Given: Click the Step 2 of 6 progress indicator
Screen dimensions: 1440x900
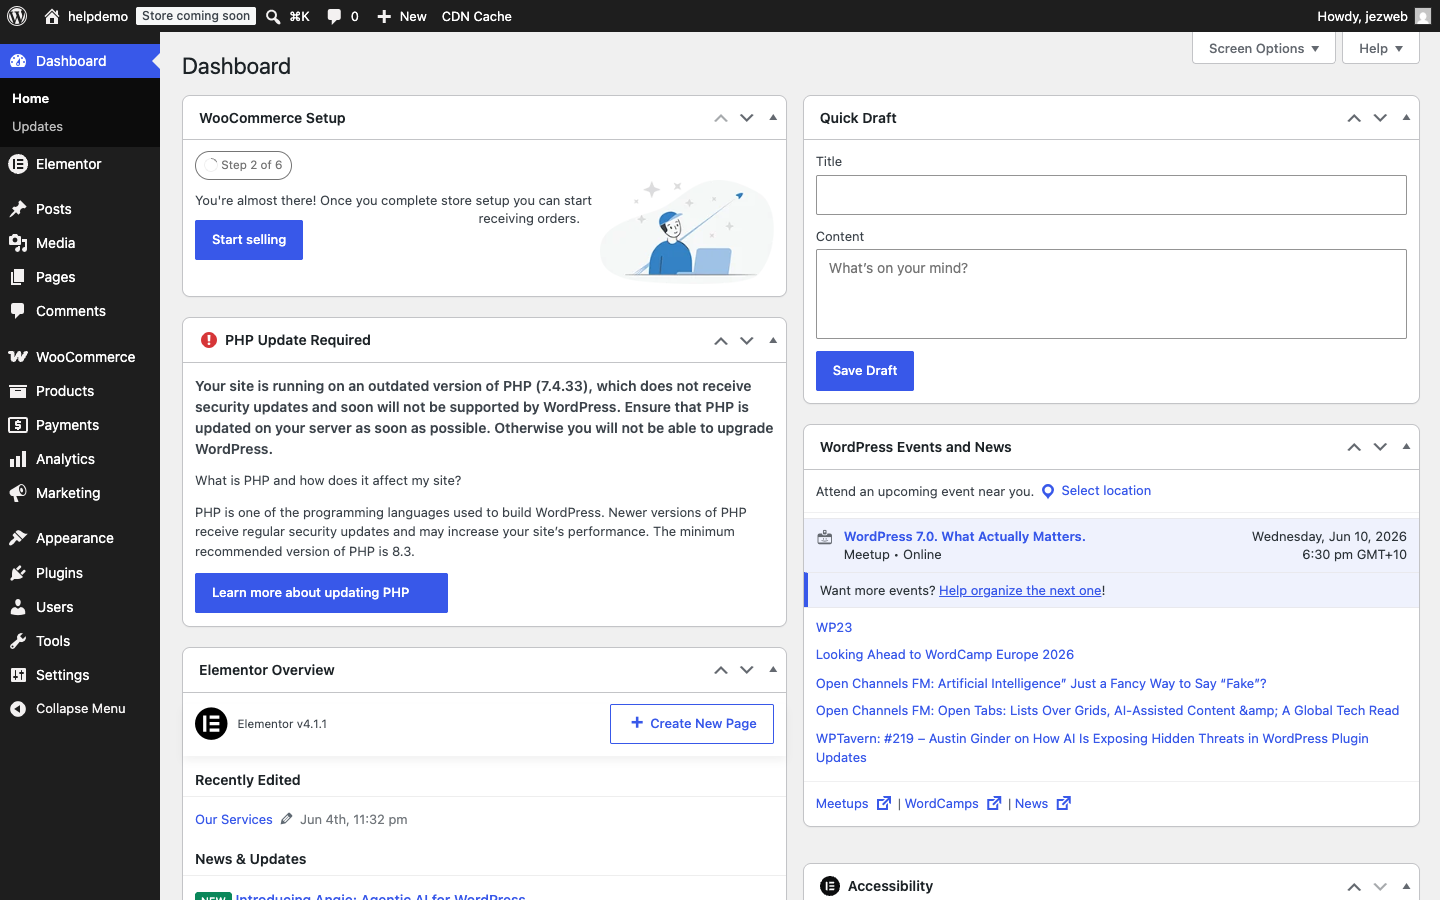Looking at the screenshot, I should coord(243,165).
